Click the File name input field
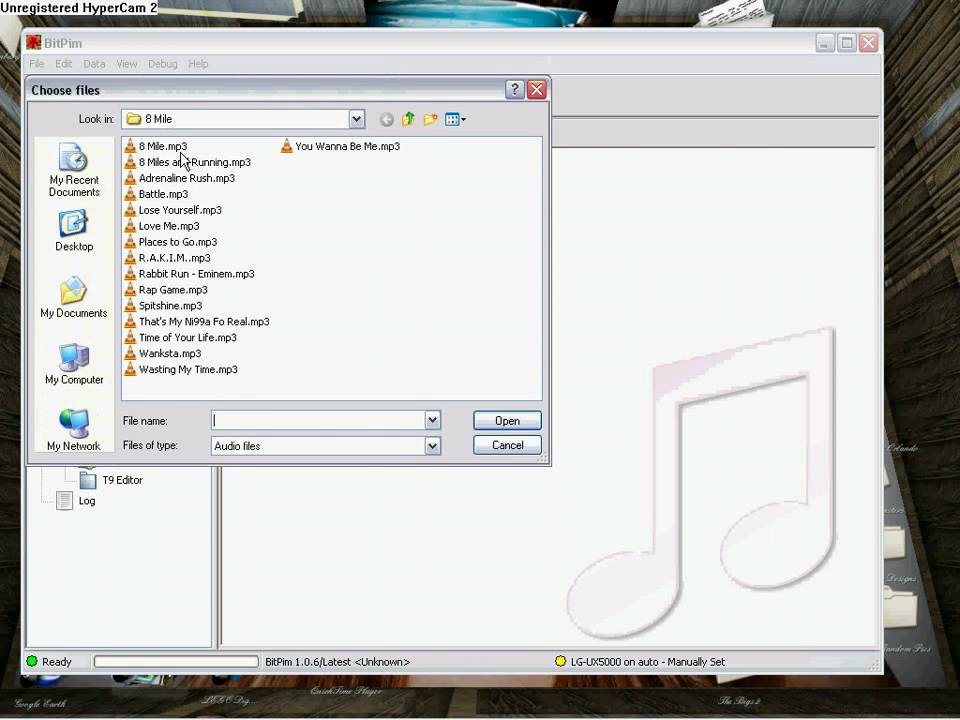The width and height of the screenshot is (960, 720). (318, 421)
